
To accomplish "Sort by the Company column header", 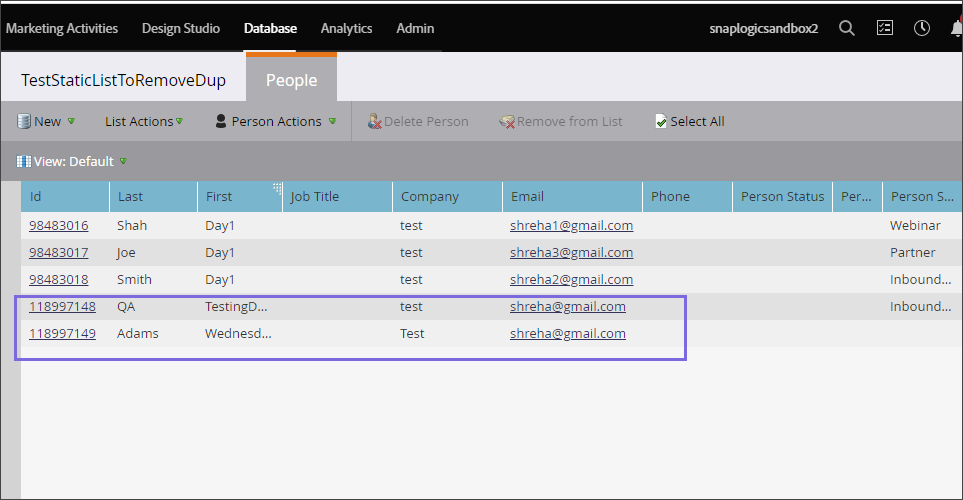I will click(x=447, y=197).
